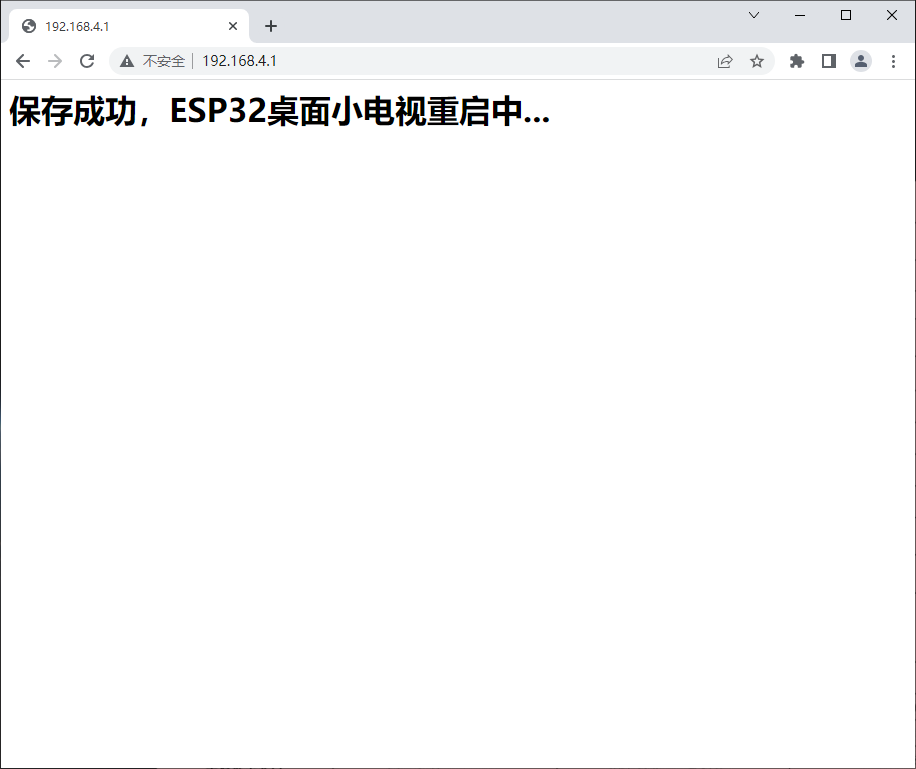Open Chrome's three-dot menu

pos(893,61)
